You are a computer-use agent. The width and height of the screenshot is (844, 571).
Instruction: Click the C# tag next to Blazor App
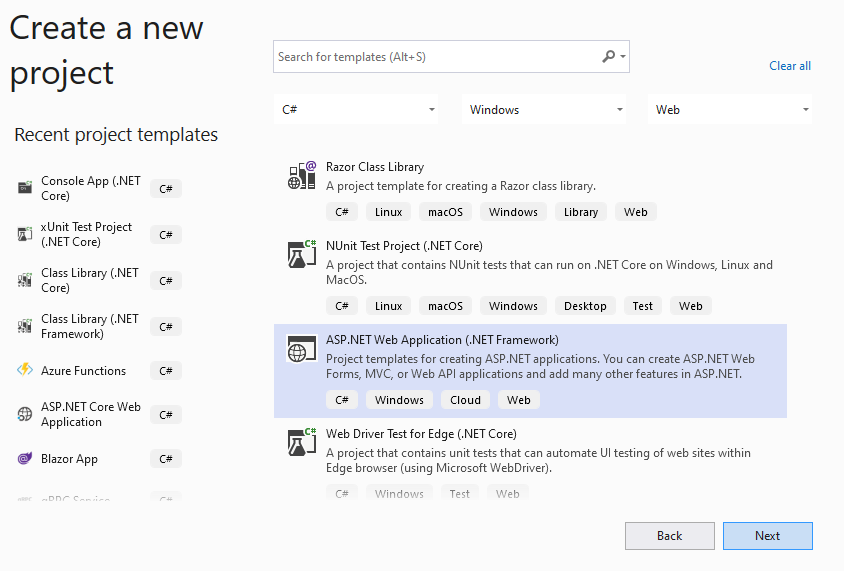[x=166, y=459]
